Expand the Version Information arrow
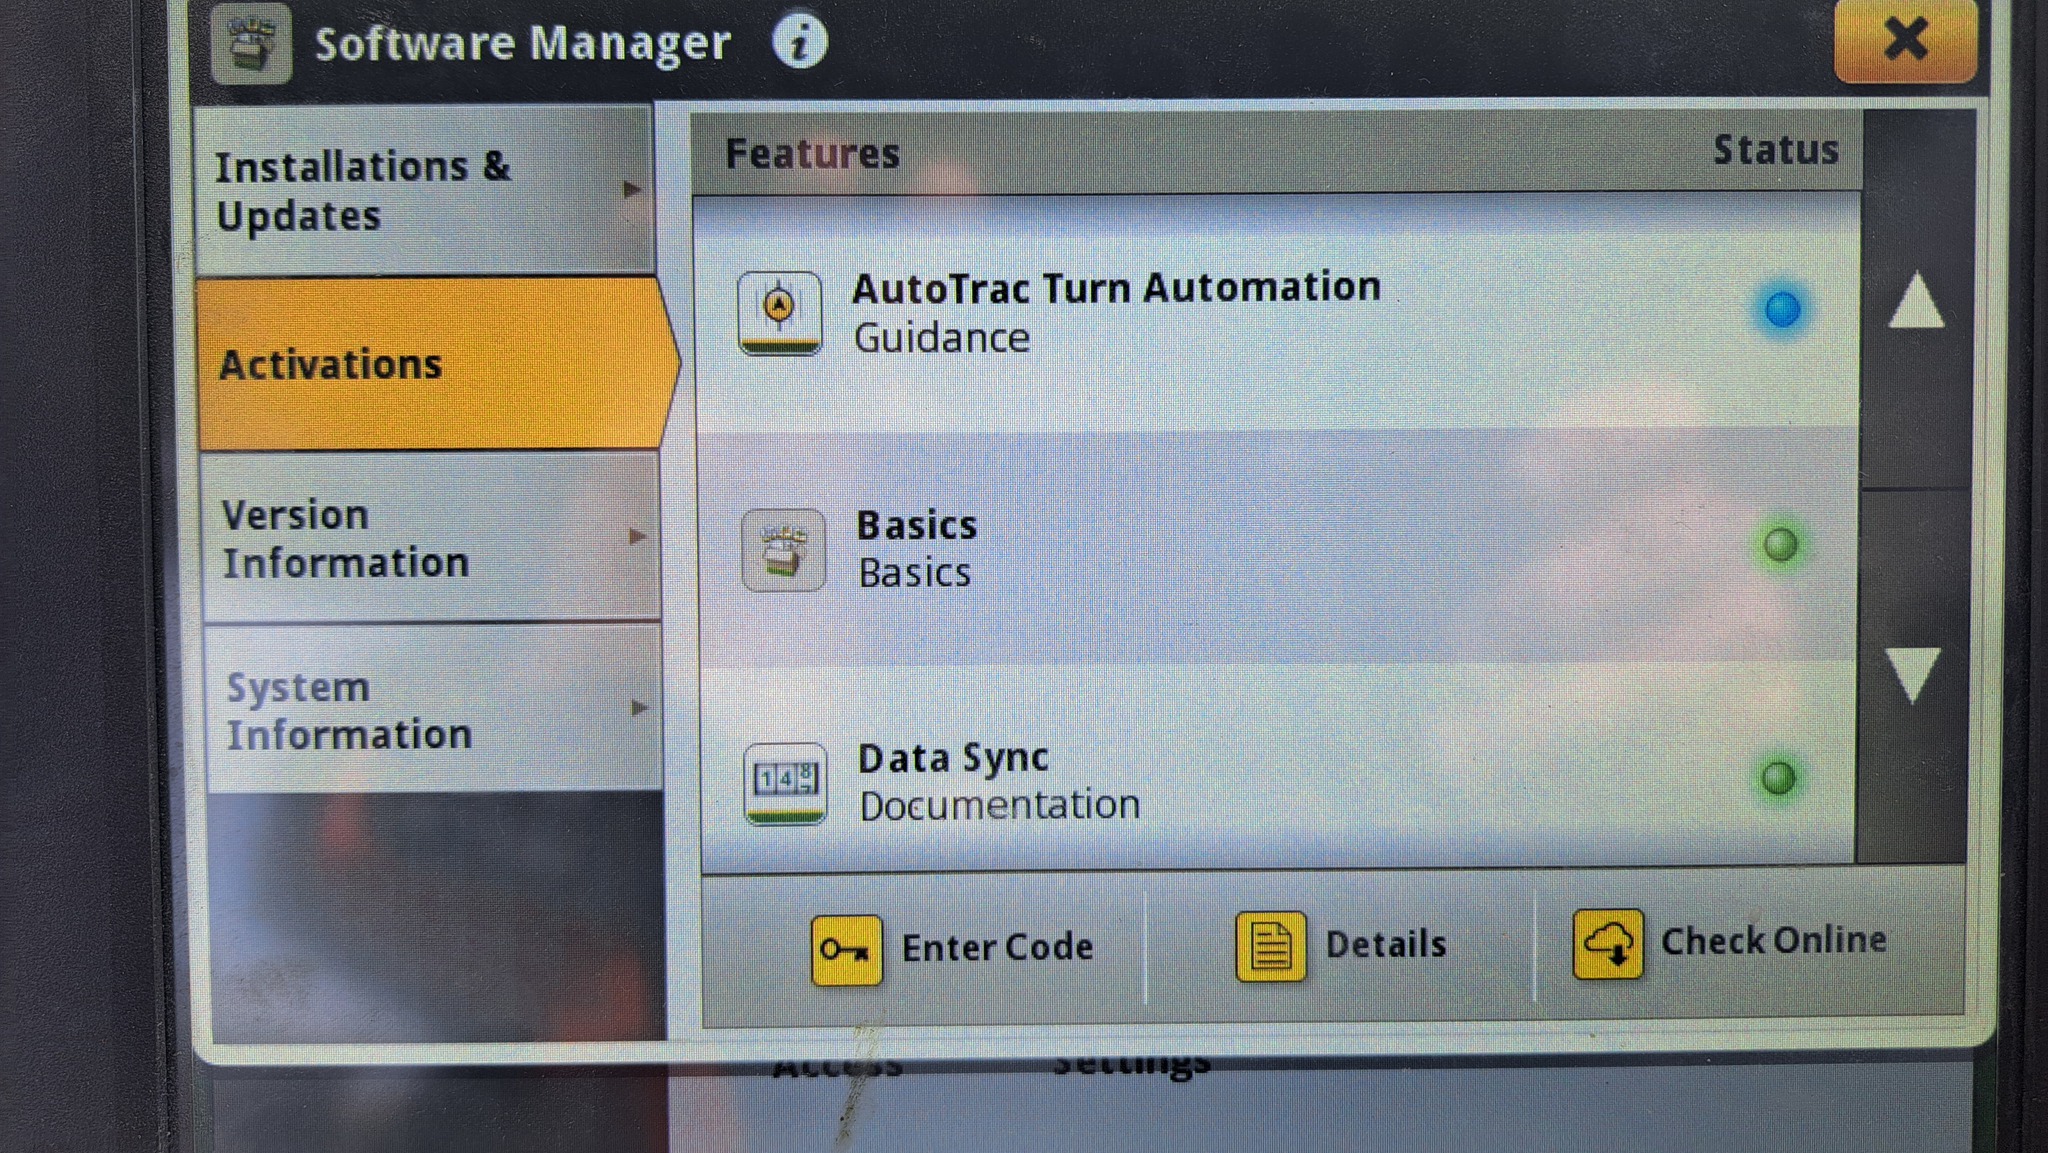This screenshot has height=1153, width=2048. 637,536
